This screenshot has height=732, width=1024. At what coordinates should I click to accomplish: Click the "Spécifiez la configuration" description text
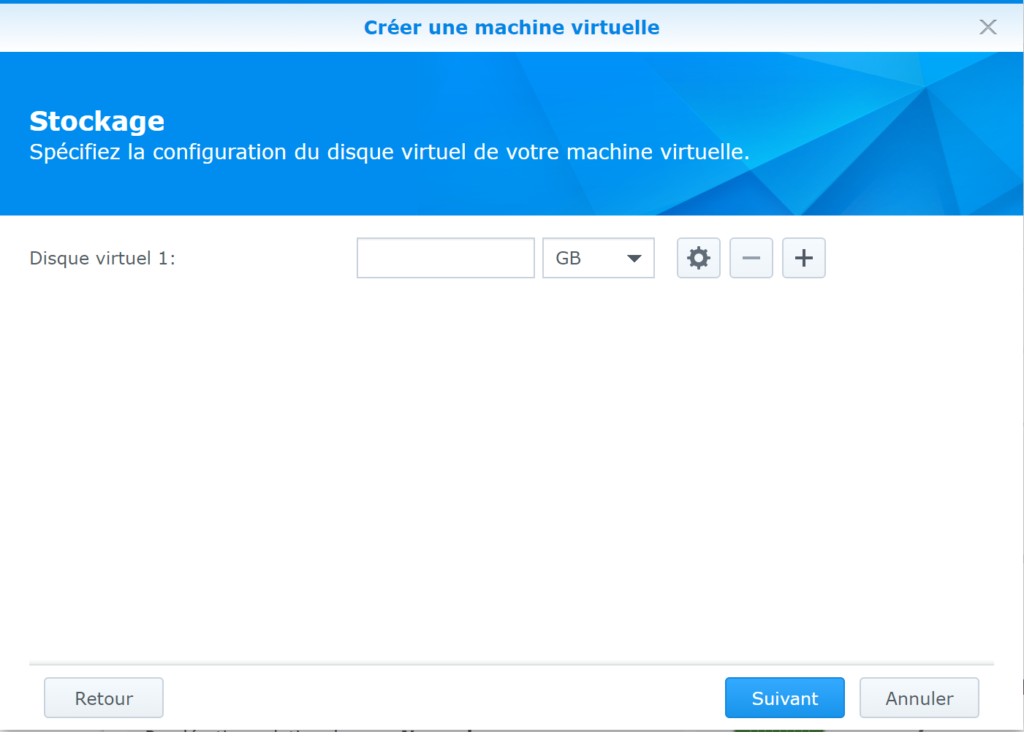(x=389, y=153)
